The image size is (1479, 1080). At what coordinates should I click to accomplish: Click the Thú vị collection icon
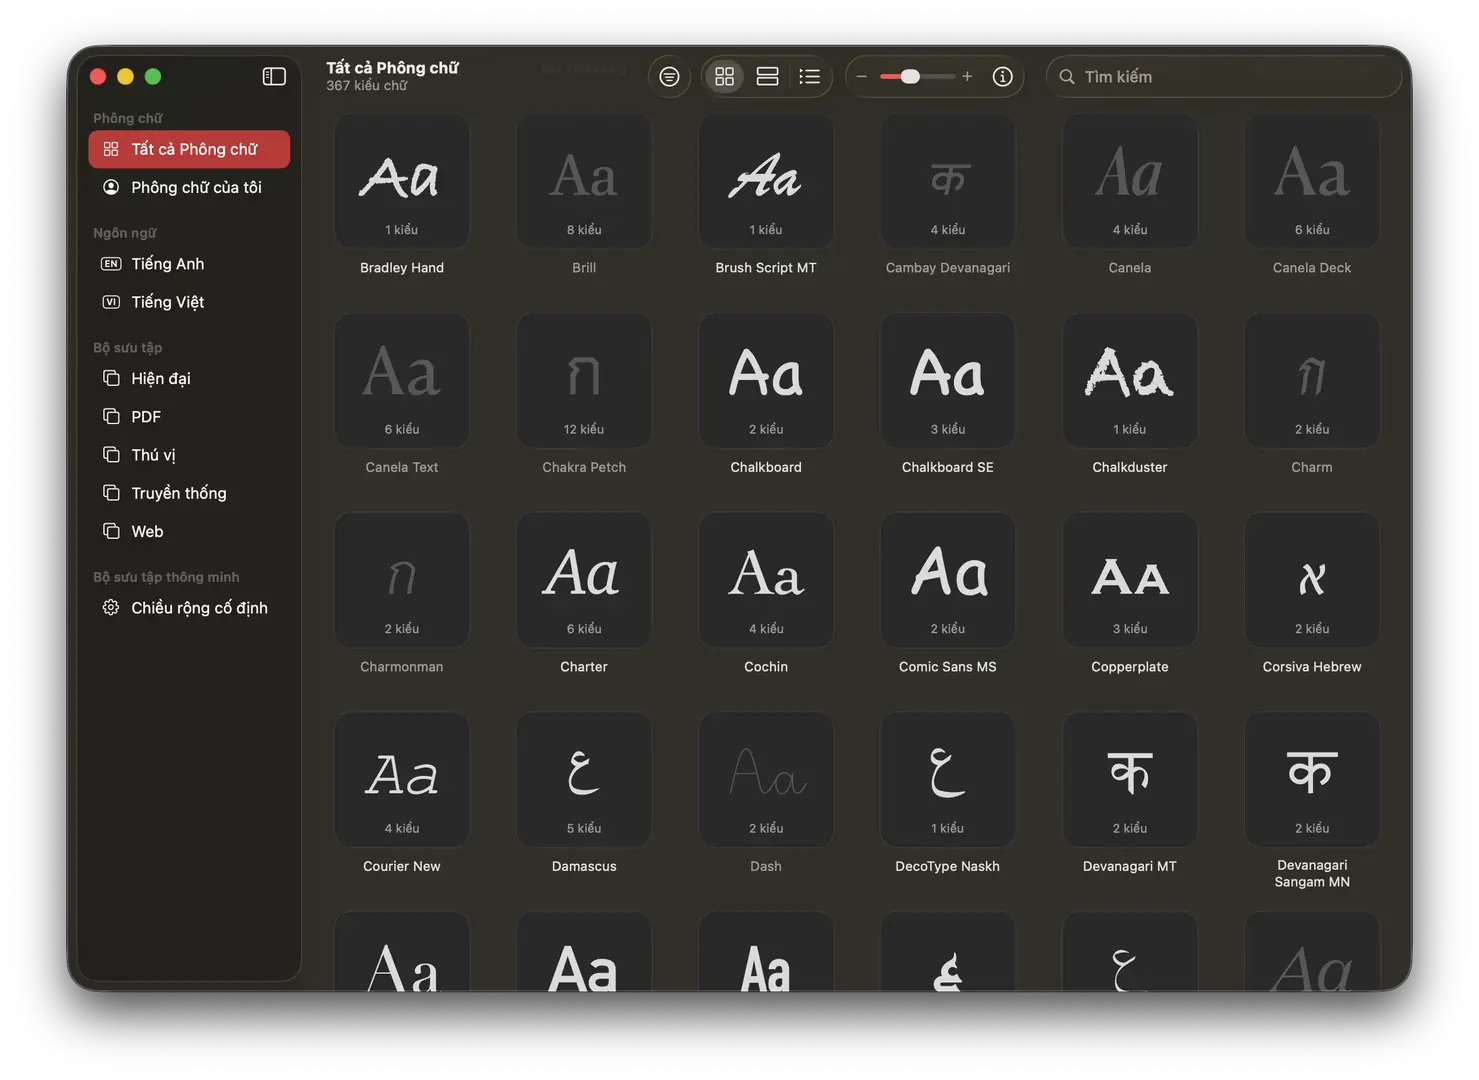(111, 454)
